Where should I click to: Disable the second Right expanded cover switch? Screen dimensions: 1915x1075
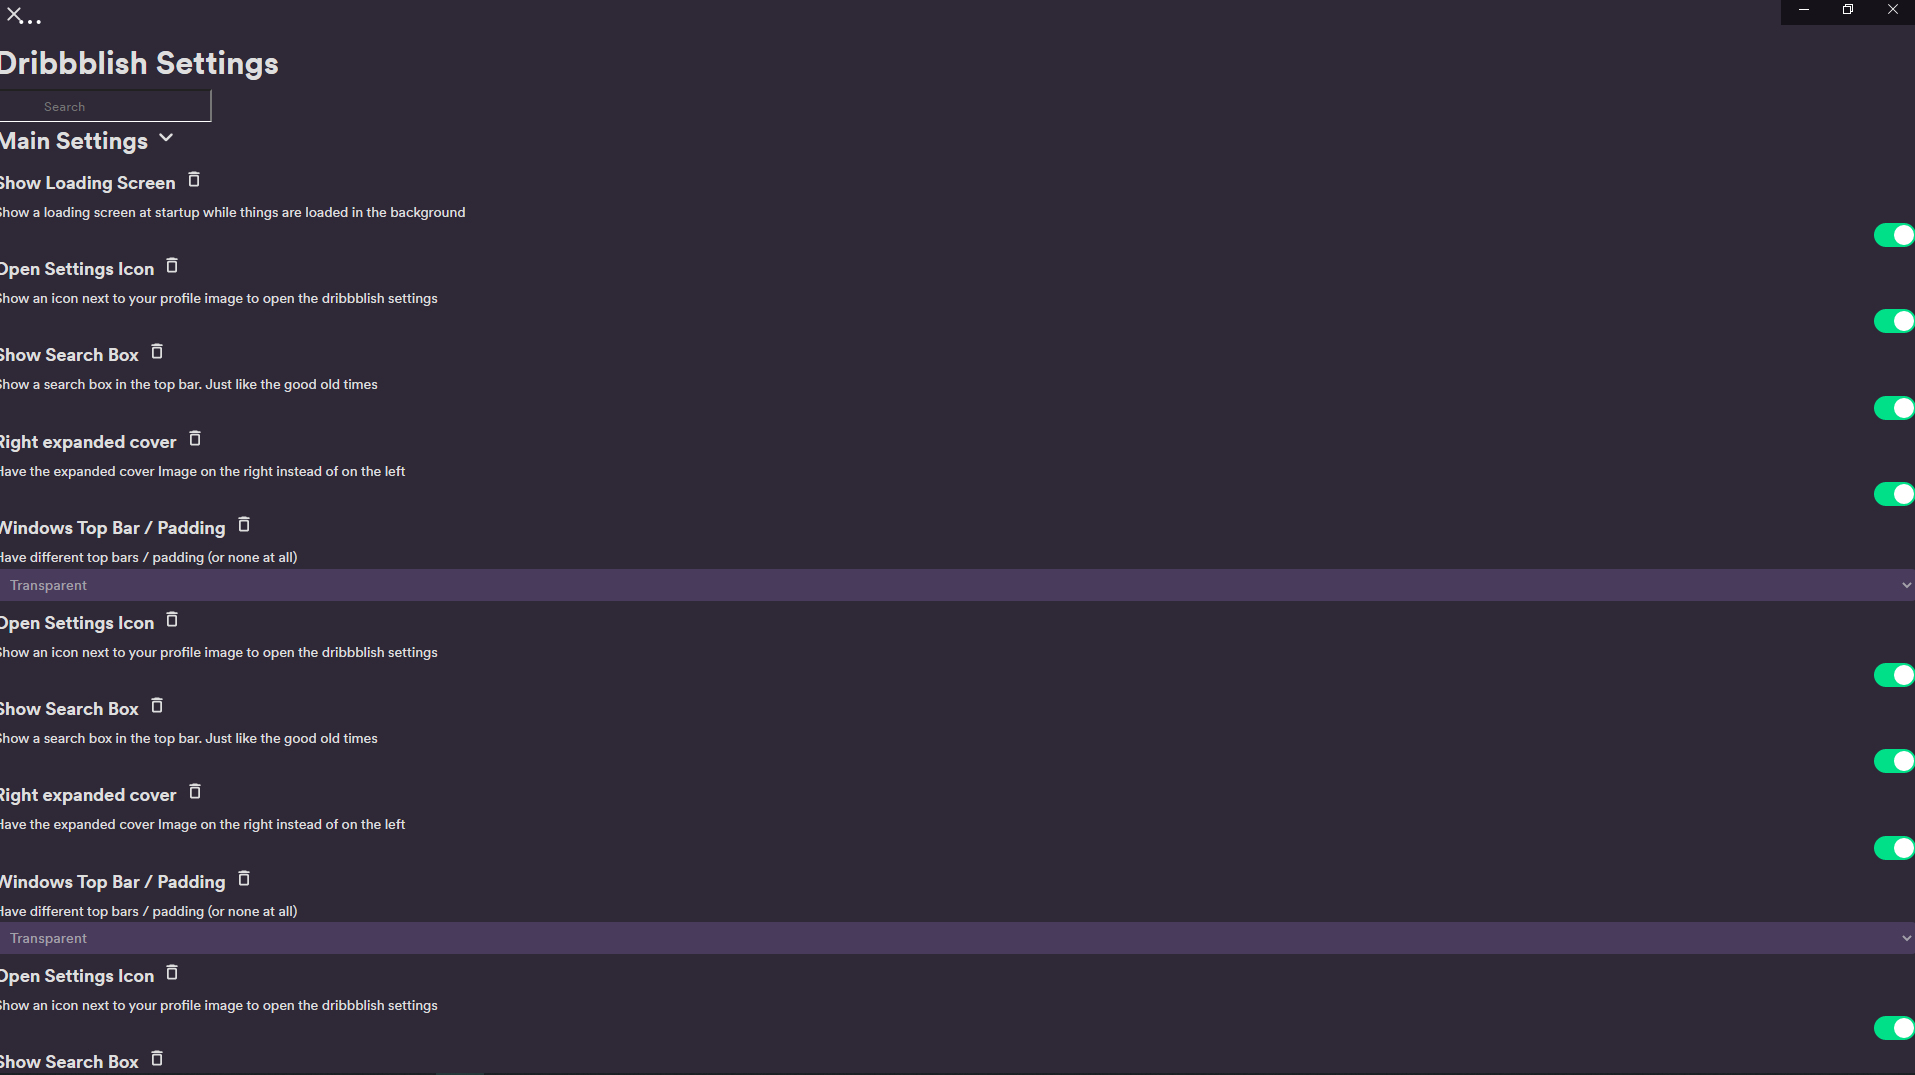pos(1893,847)
